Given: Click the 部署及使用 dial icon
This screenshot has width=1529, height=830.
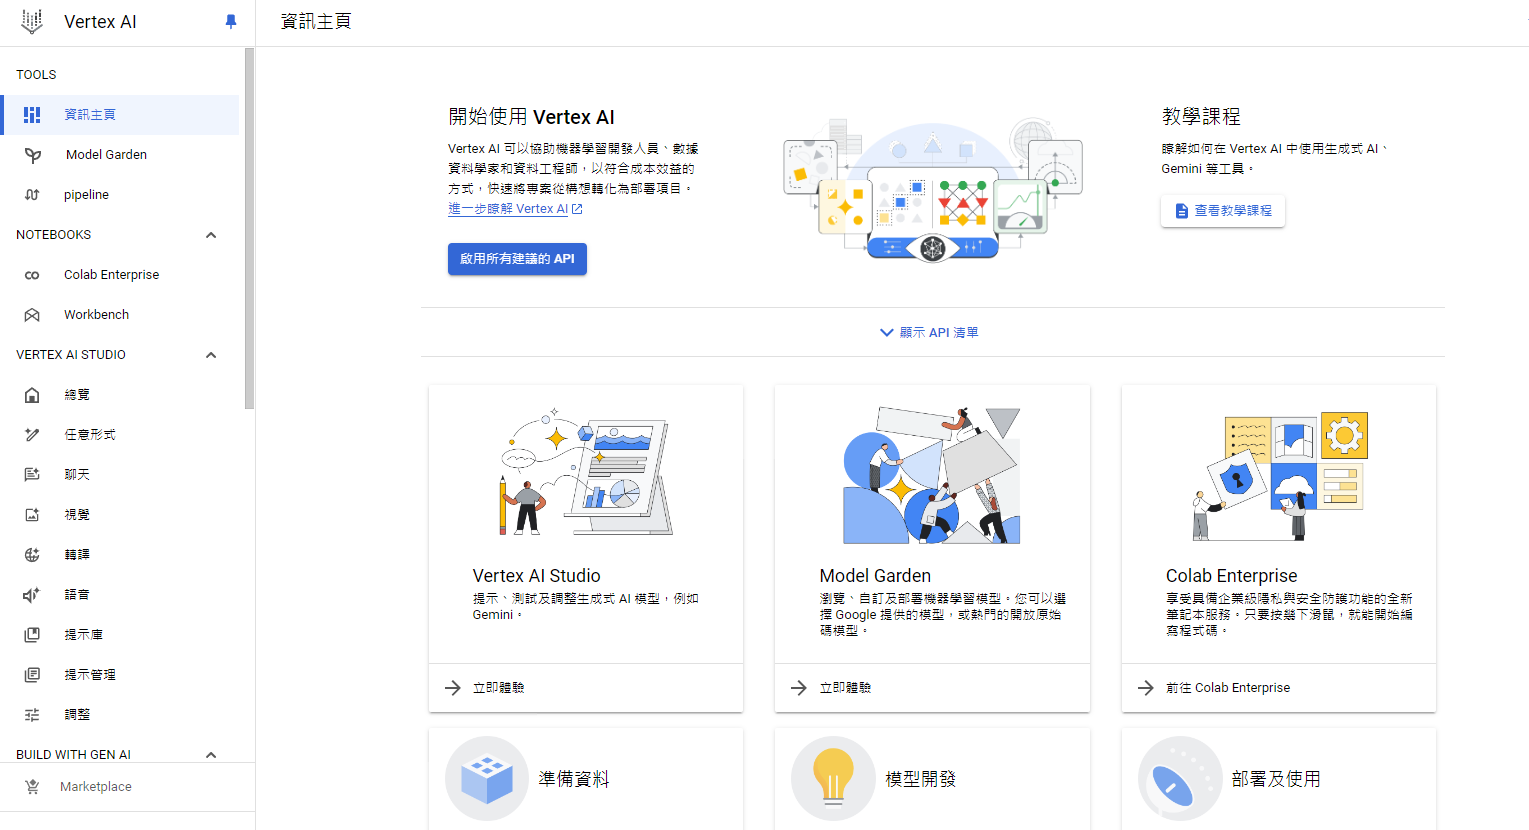Looking at the screenshot, I should coord(1180,779).
